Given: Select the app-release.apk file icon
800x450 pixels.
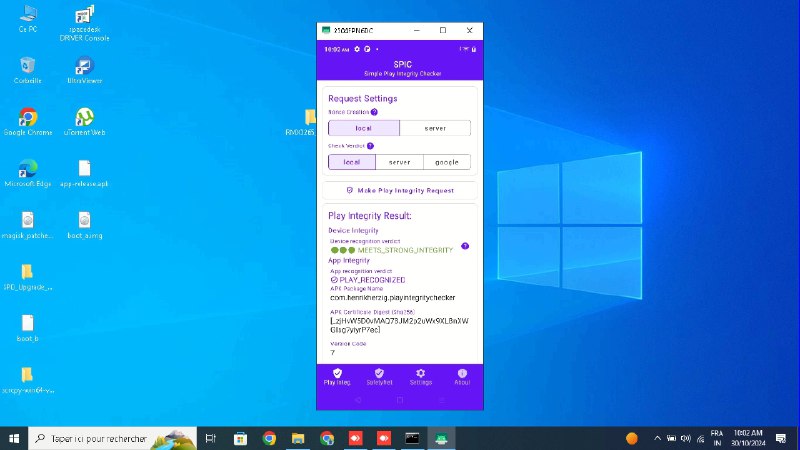Looking at the screenshot, I should (x=84, y=173).
